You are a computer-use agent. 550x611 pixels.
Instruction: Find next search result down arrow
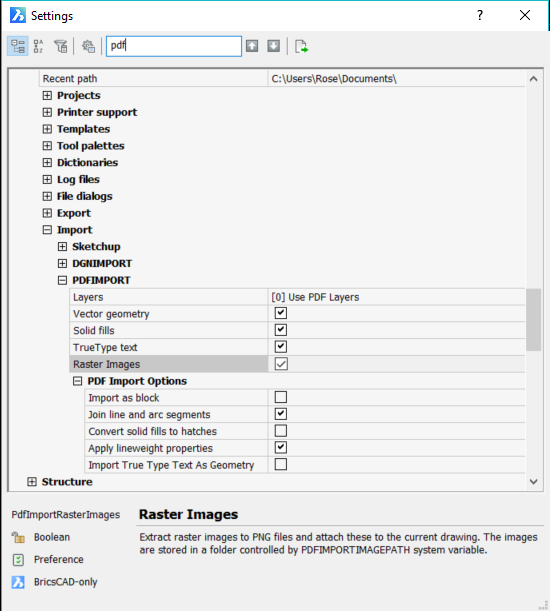point(274,46)
